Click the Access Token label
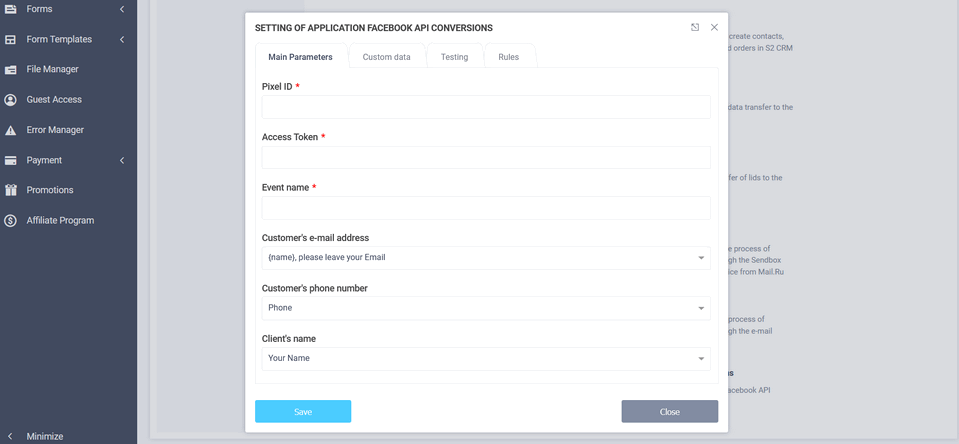959x444 pixels. pos(290,138)
